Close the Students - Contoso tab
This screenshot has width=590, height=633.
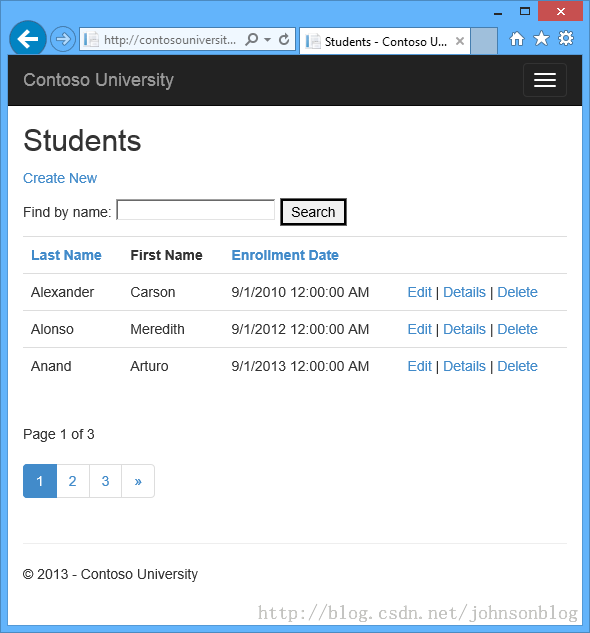460,41
